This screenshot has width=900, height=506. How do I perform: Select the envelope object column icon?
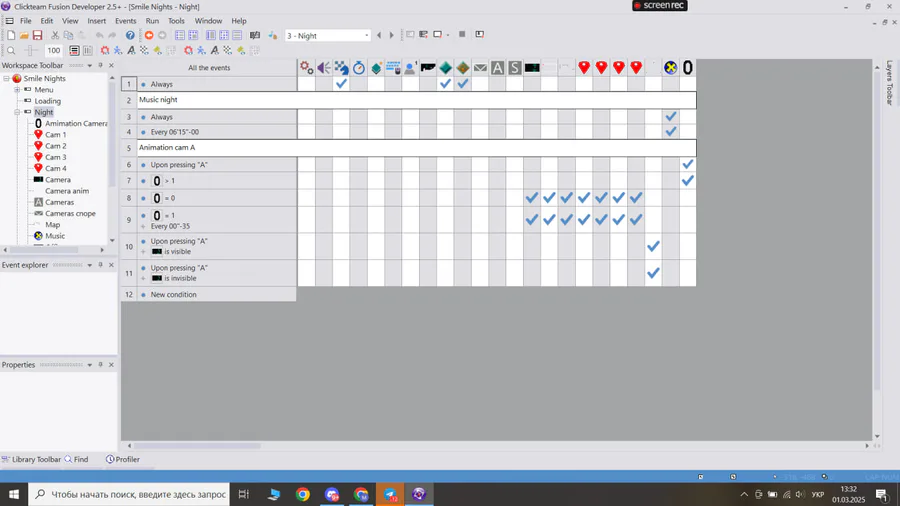tap(480, 68)
